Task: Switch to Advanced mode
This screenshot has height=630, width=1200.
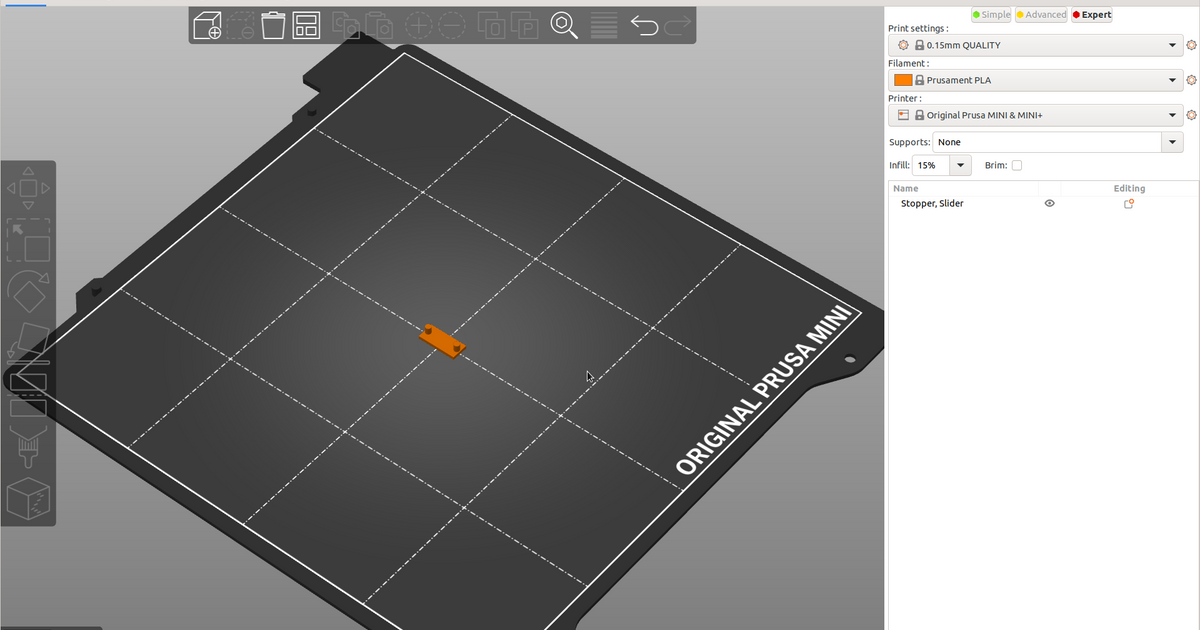Action: pyautogui.click(x=1041, y=14)
